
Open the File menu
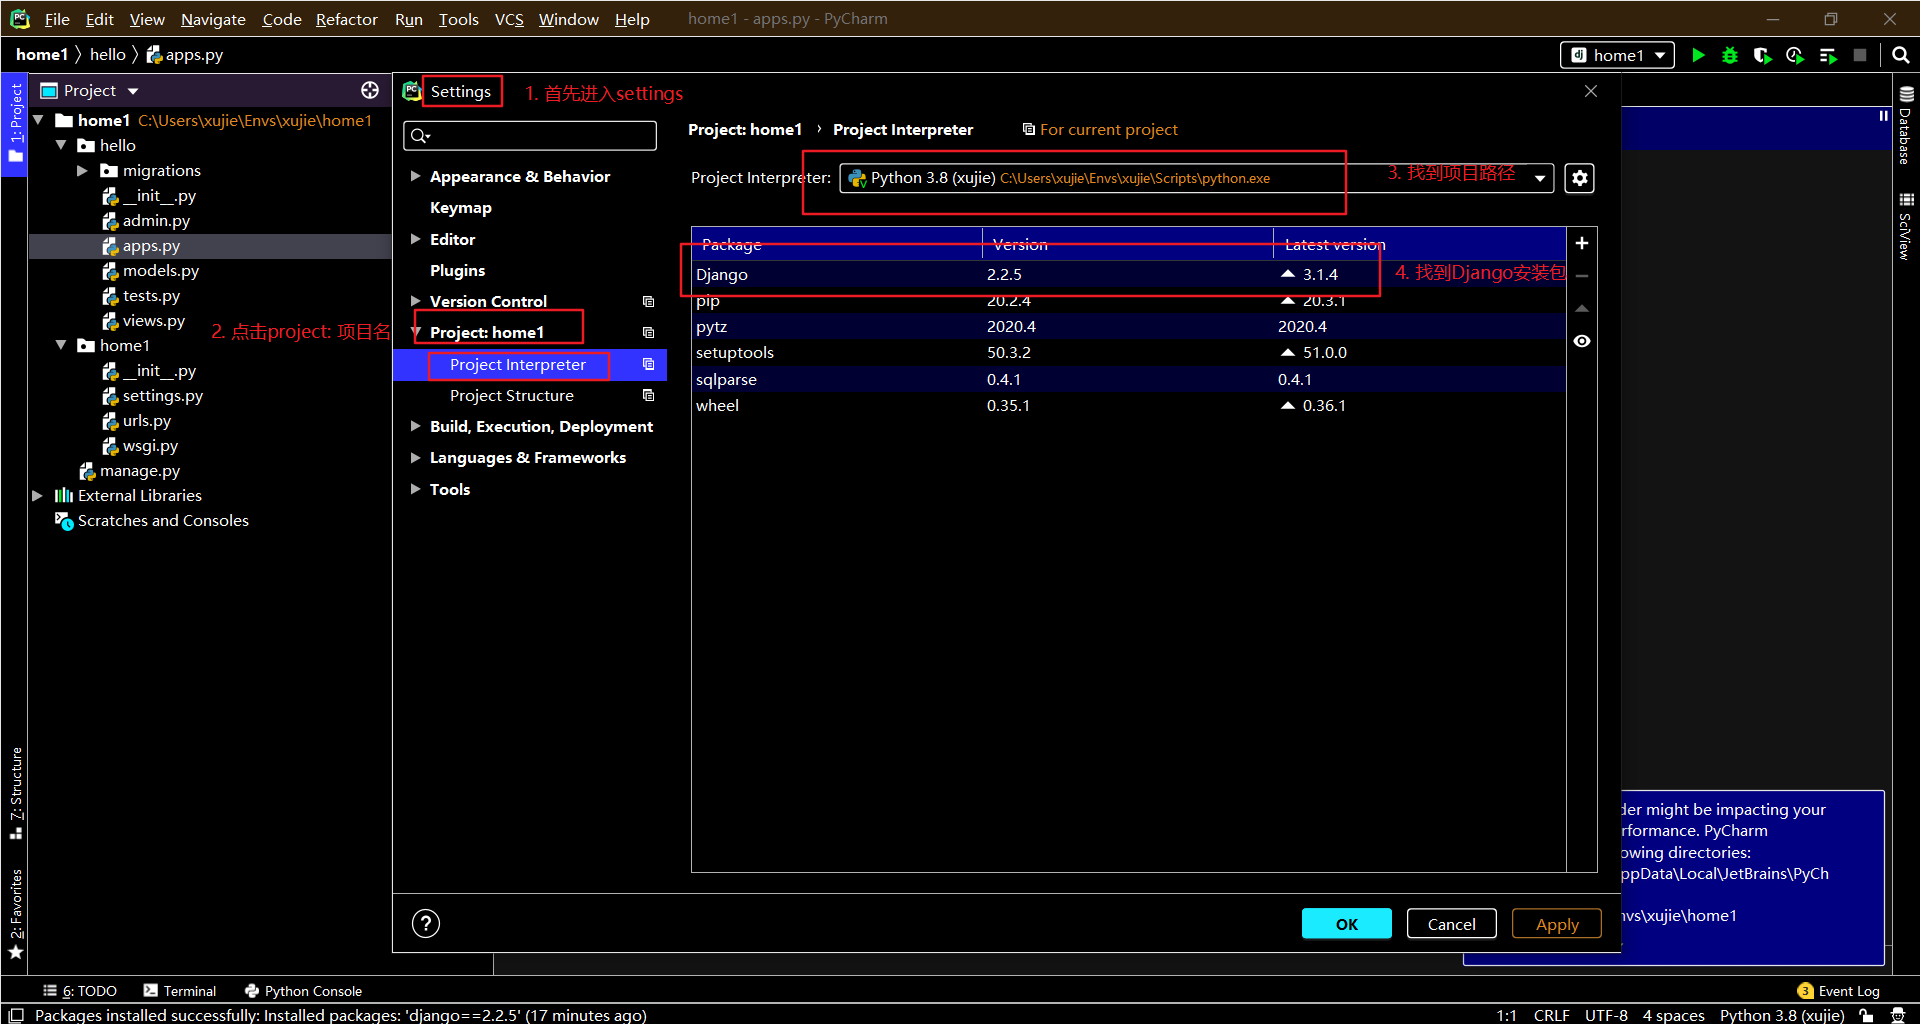[57, 19]
